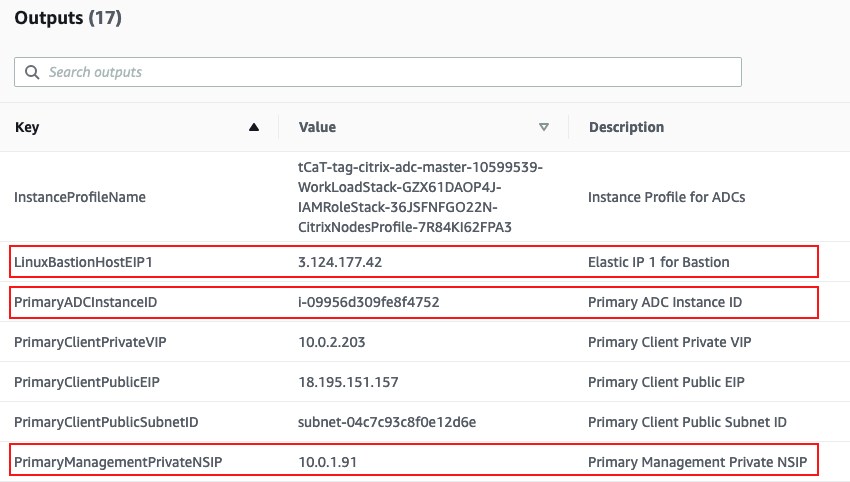Click the Description column header
This screenshot has width=850, height=482.
(x=626, y=127)
